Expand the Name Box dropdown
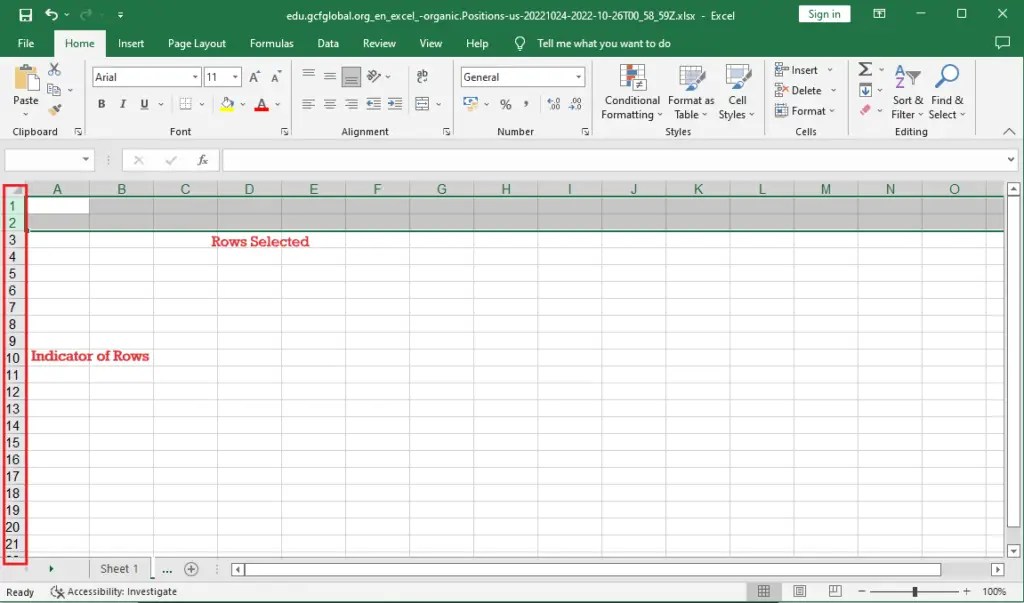1024x603 pixels. [86, 159]
